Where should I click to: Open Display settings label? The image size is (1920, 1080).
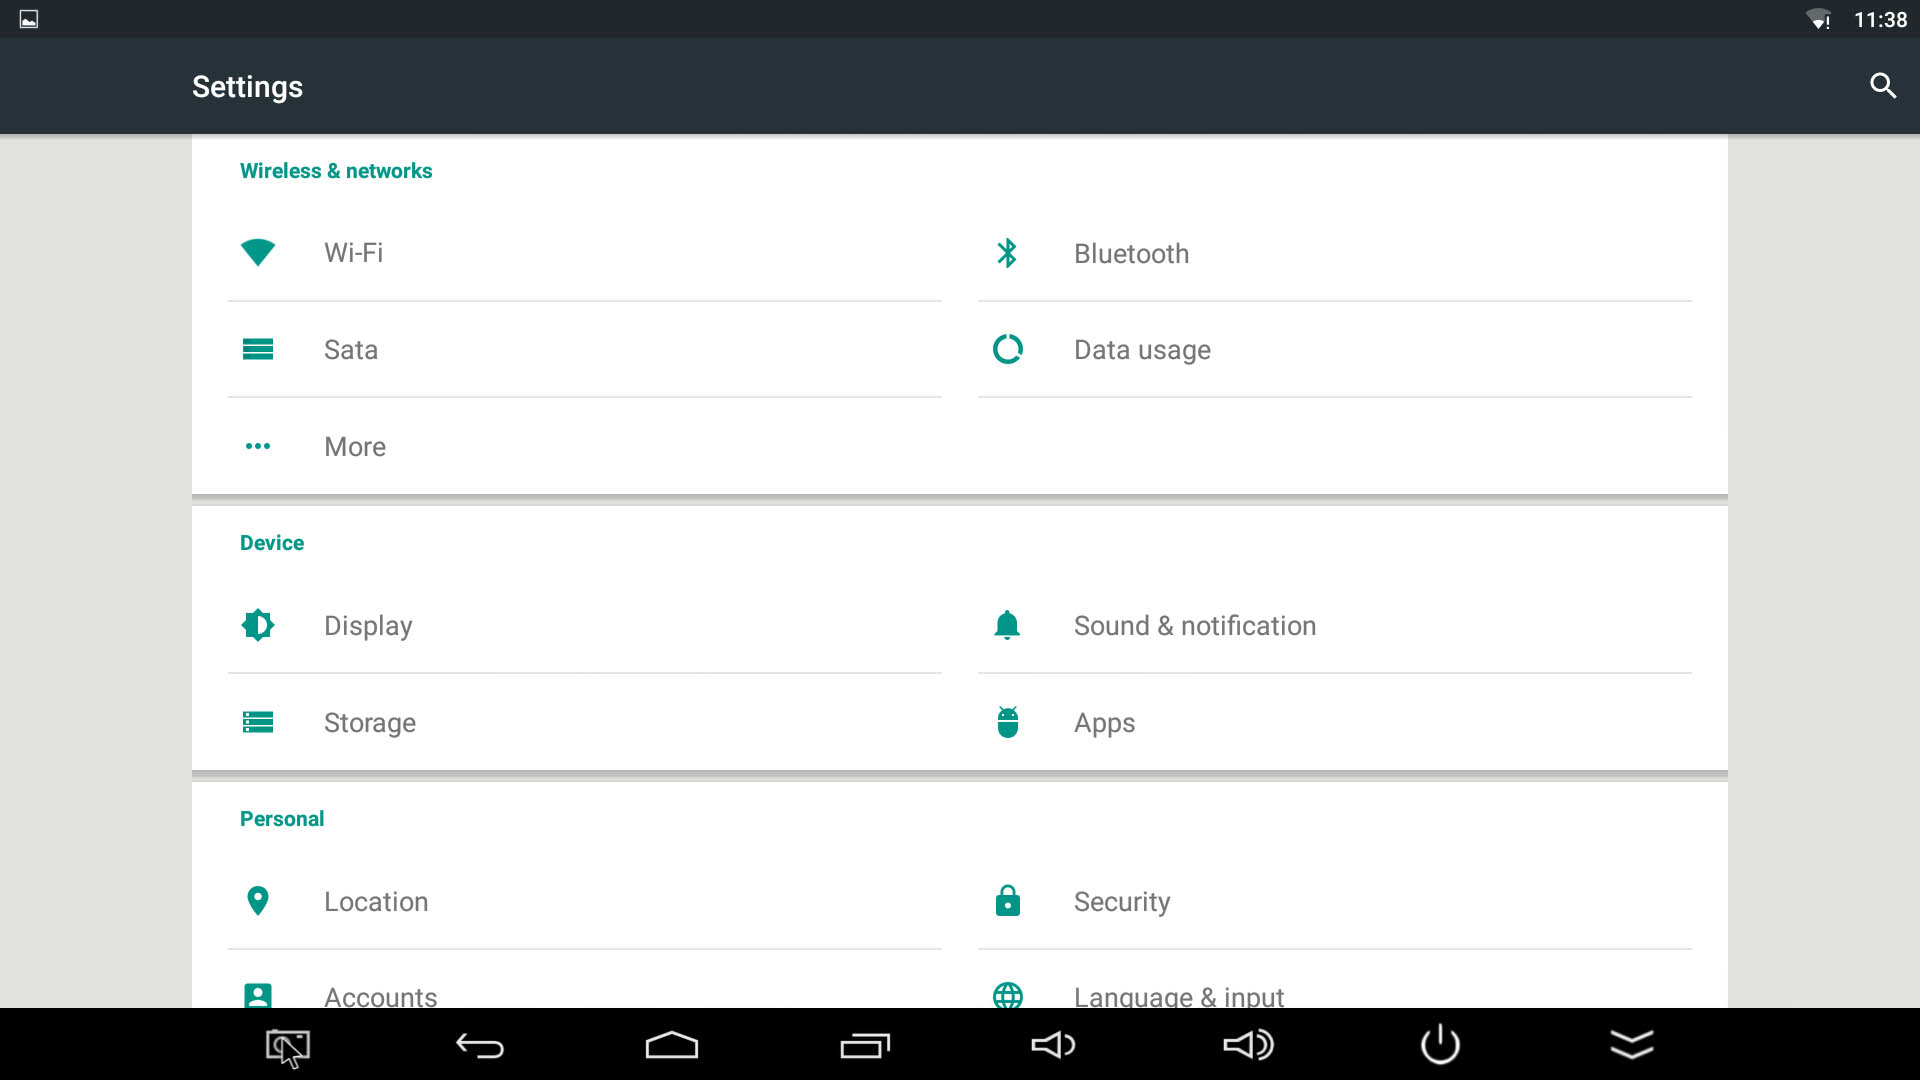pos(368,626)
